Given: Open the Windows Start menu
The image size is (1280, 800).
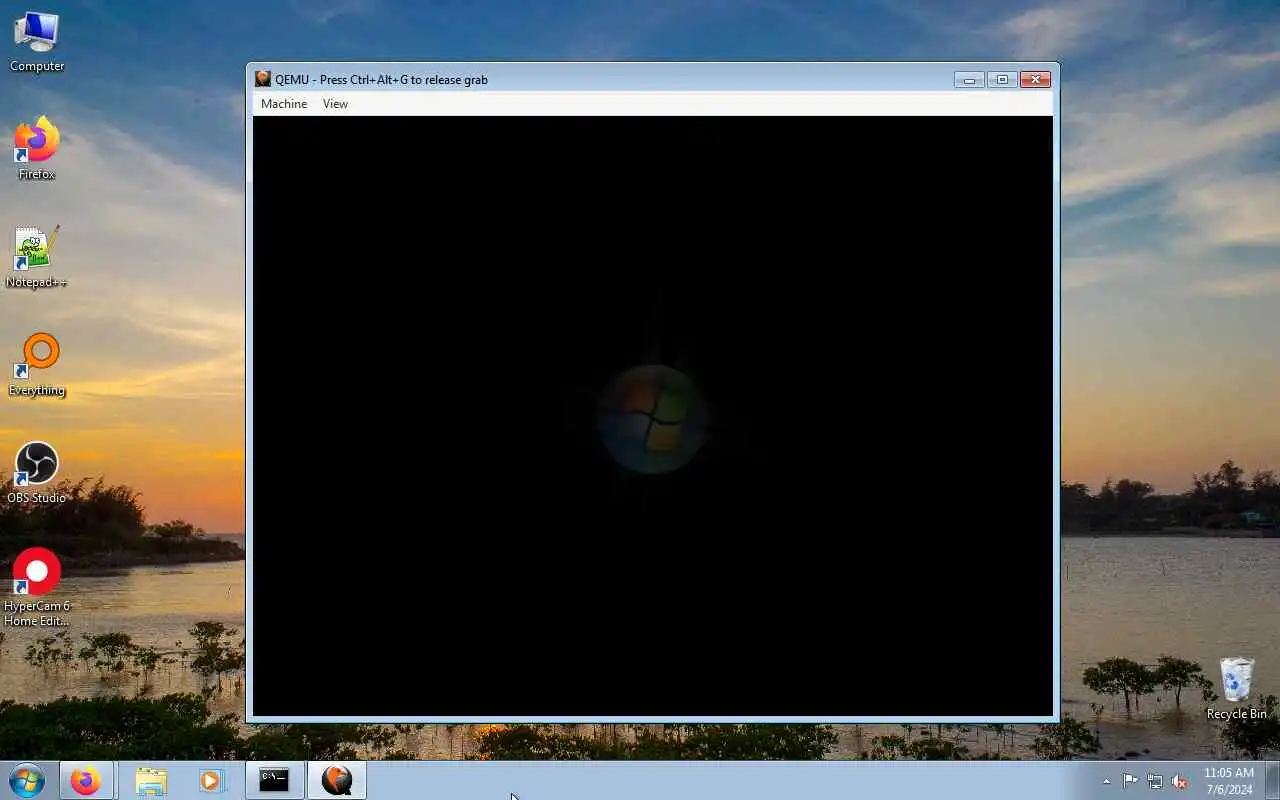Looking at the screenshot, I should click(x=27, y=780).
